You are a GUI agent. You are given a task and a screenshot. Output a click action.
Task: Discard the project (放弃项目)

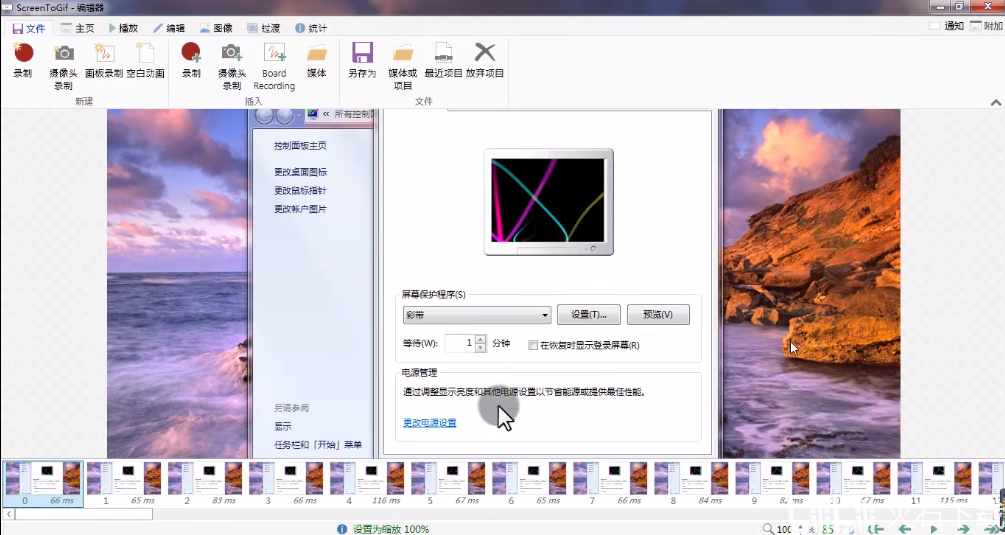click(x=485, y=62)
